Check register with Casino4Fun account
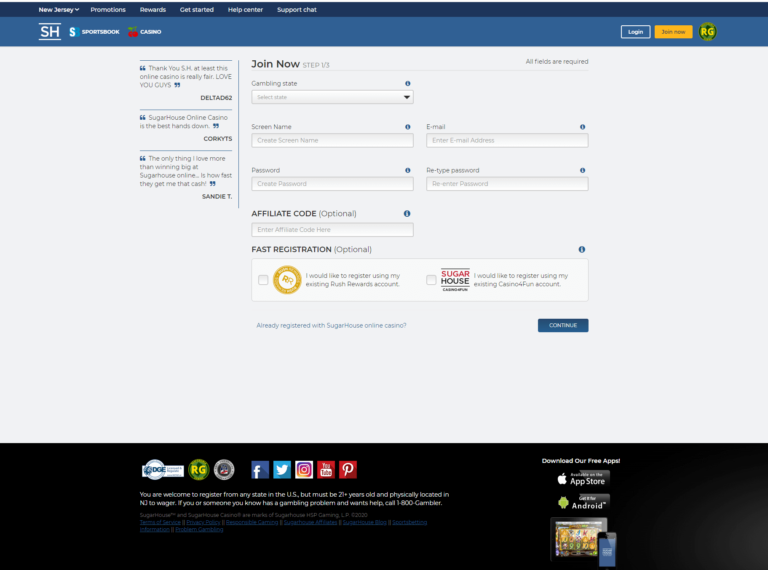This screenshot has height=570, width=768. click(431, 280)
